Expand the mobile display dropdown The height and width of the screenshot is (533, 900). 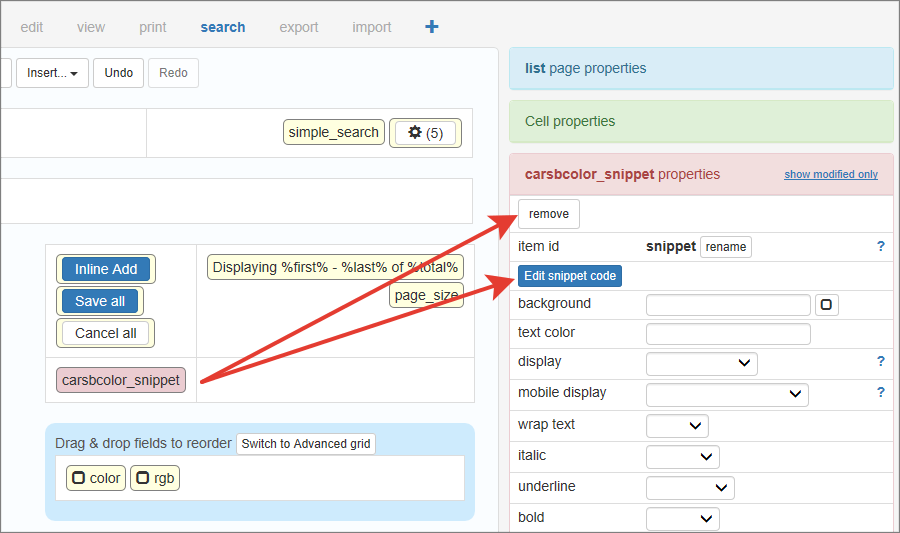tap(727, 394)
